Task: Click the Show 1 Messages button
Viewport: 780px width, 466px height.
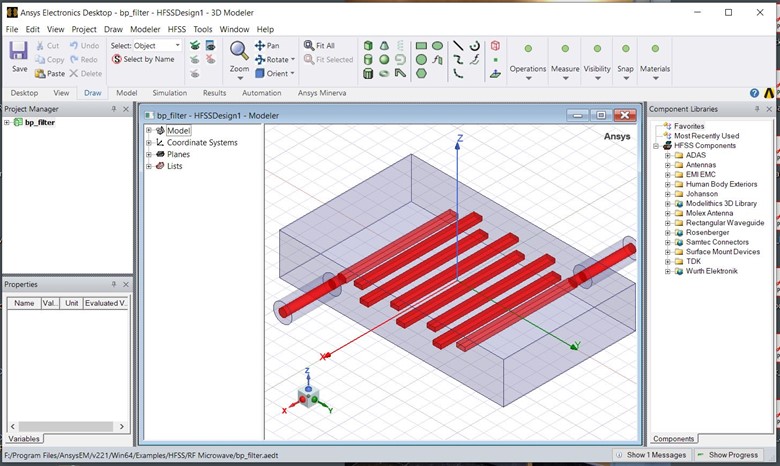Action: [651, 455]
